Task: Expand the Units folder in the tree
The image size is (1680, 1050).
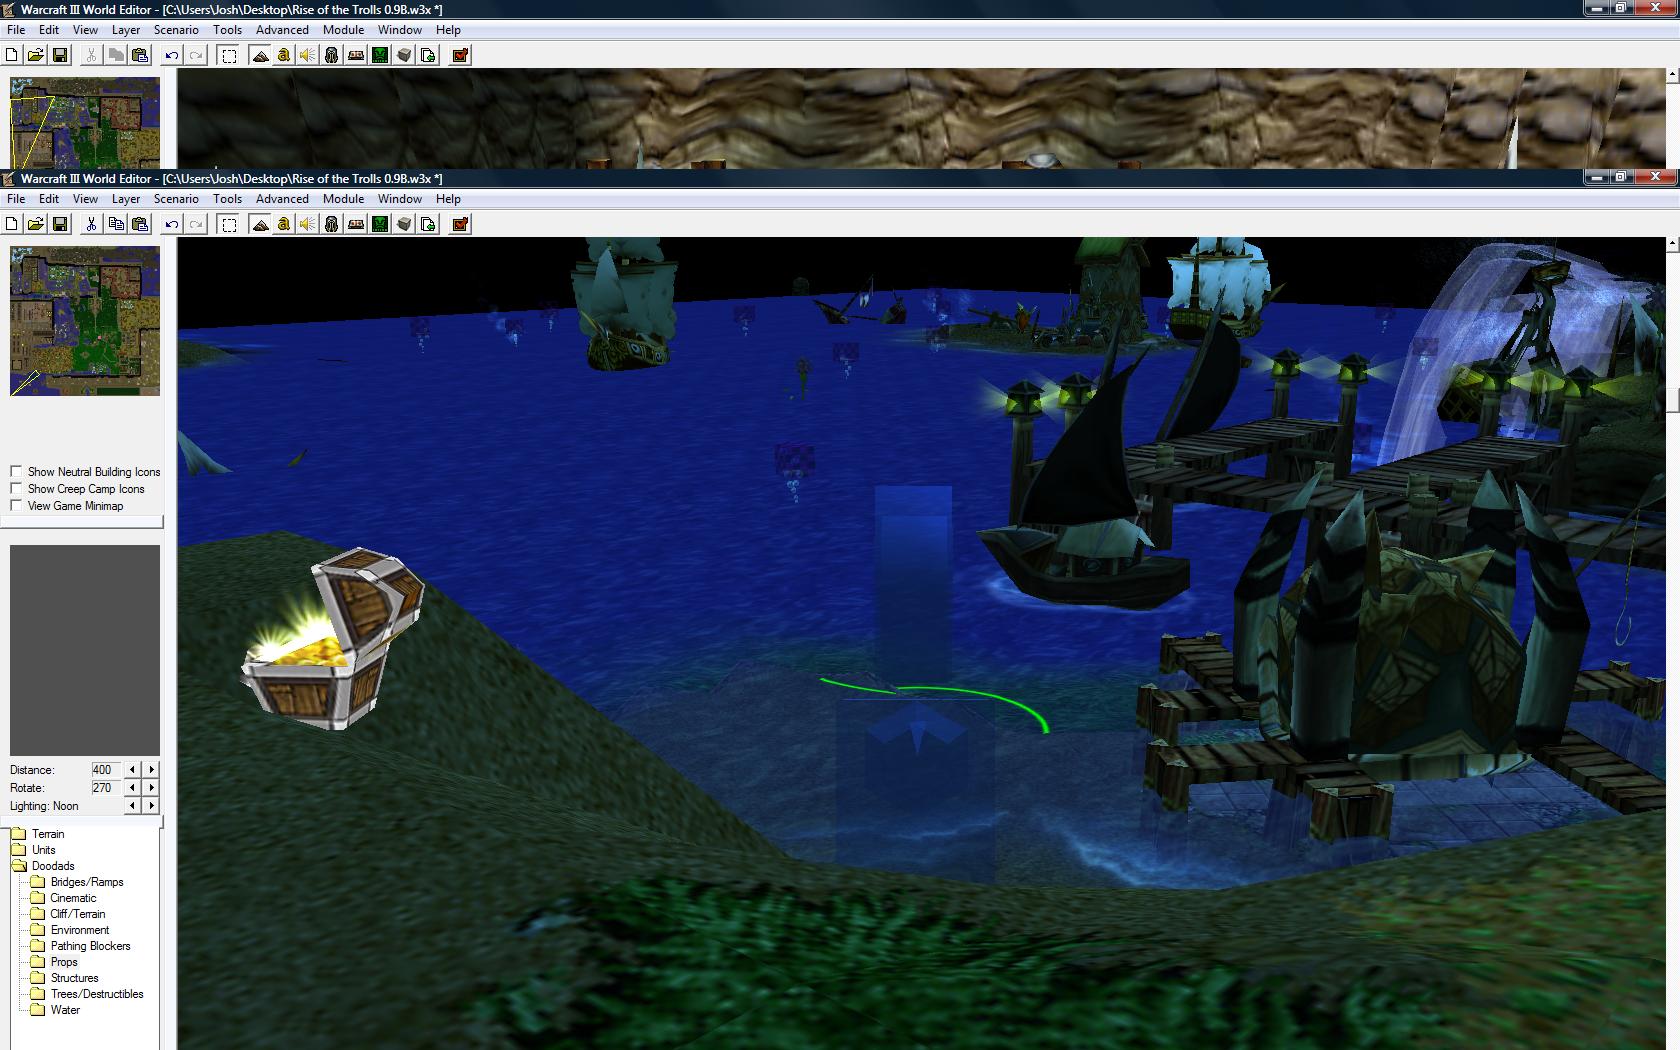Action: (34, 850)
